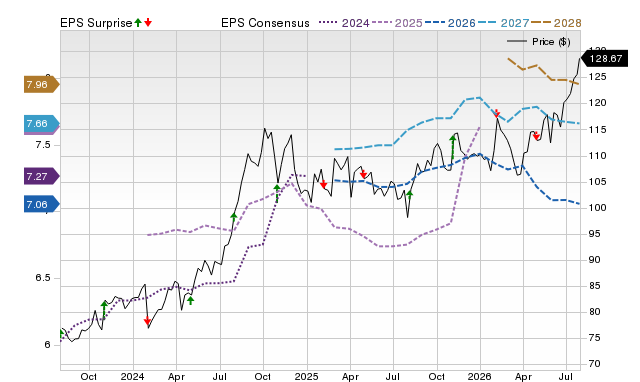Click the Price ($) legend label
Viewport: 640px width, 382px height.
551,42
